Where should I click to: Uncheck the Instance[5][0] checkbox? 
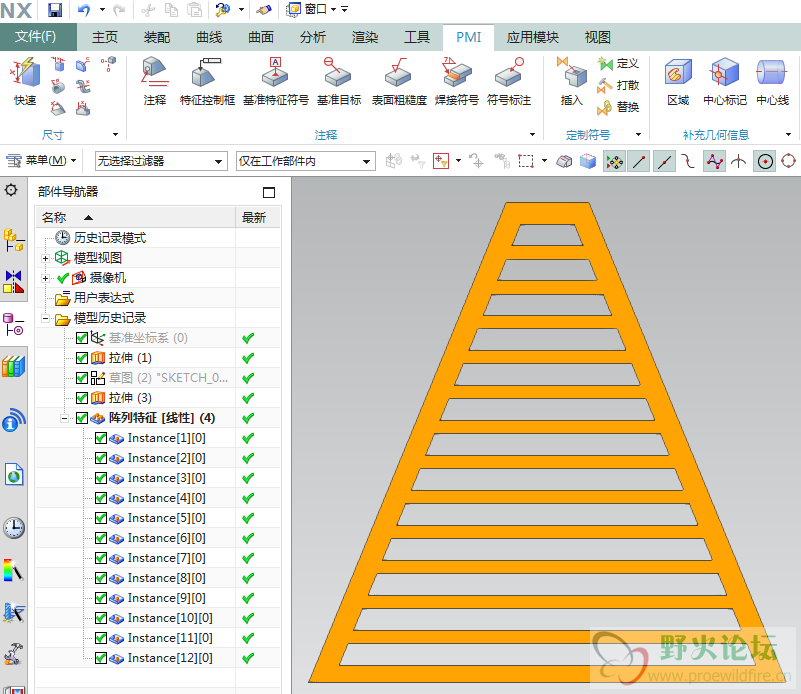101,518
